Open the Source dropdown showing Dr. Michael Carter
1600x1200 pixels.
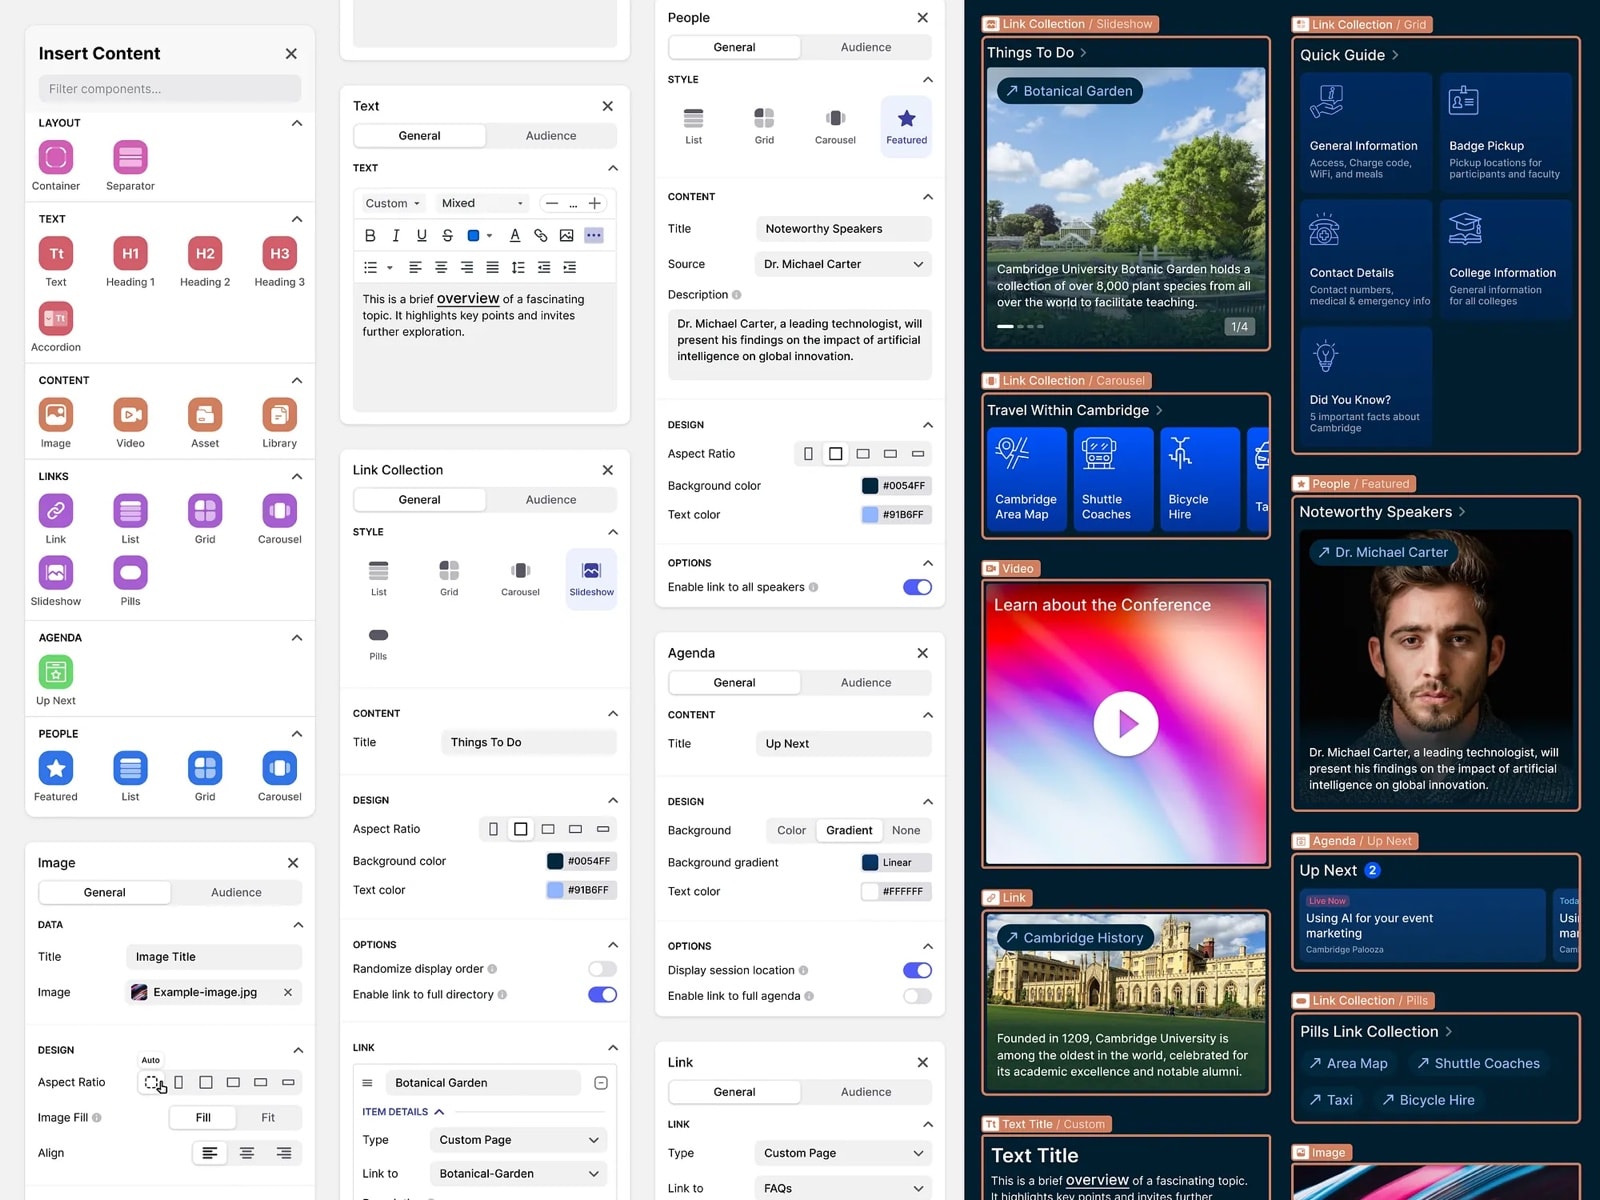point(843,264)
